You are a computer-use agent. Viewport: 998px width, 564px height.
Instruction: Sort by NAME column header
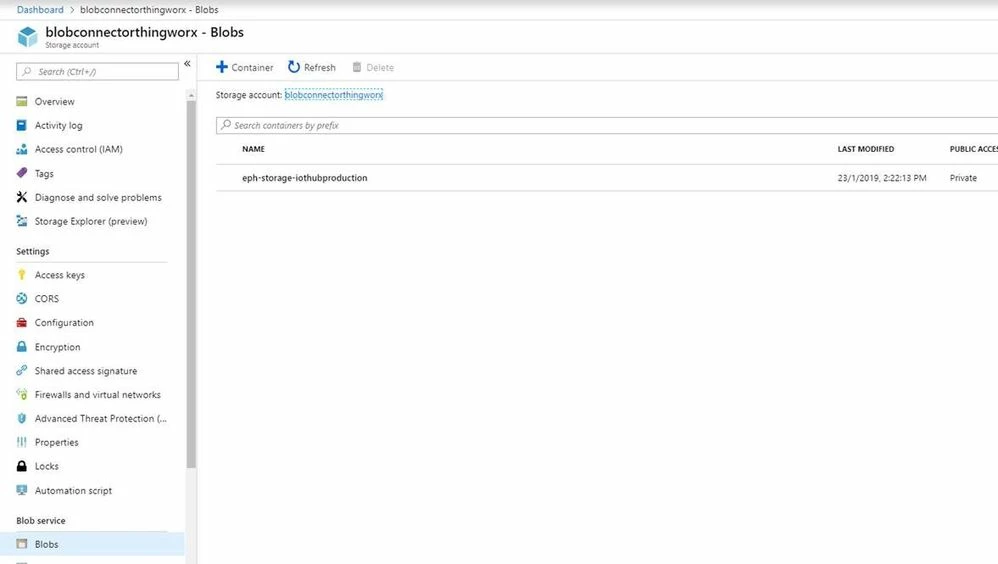tap(253, 149)
